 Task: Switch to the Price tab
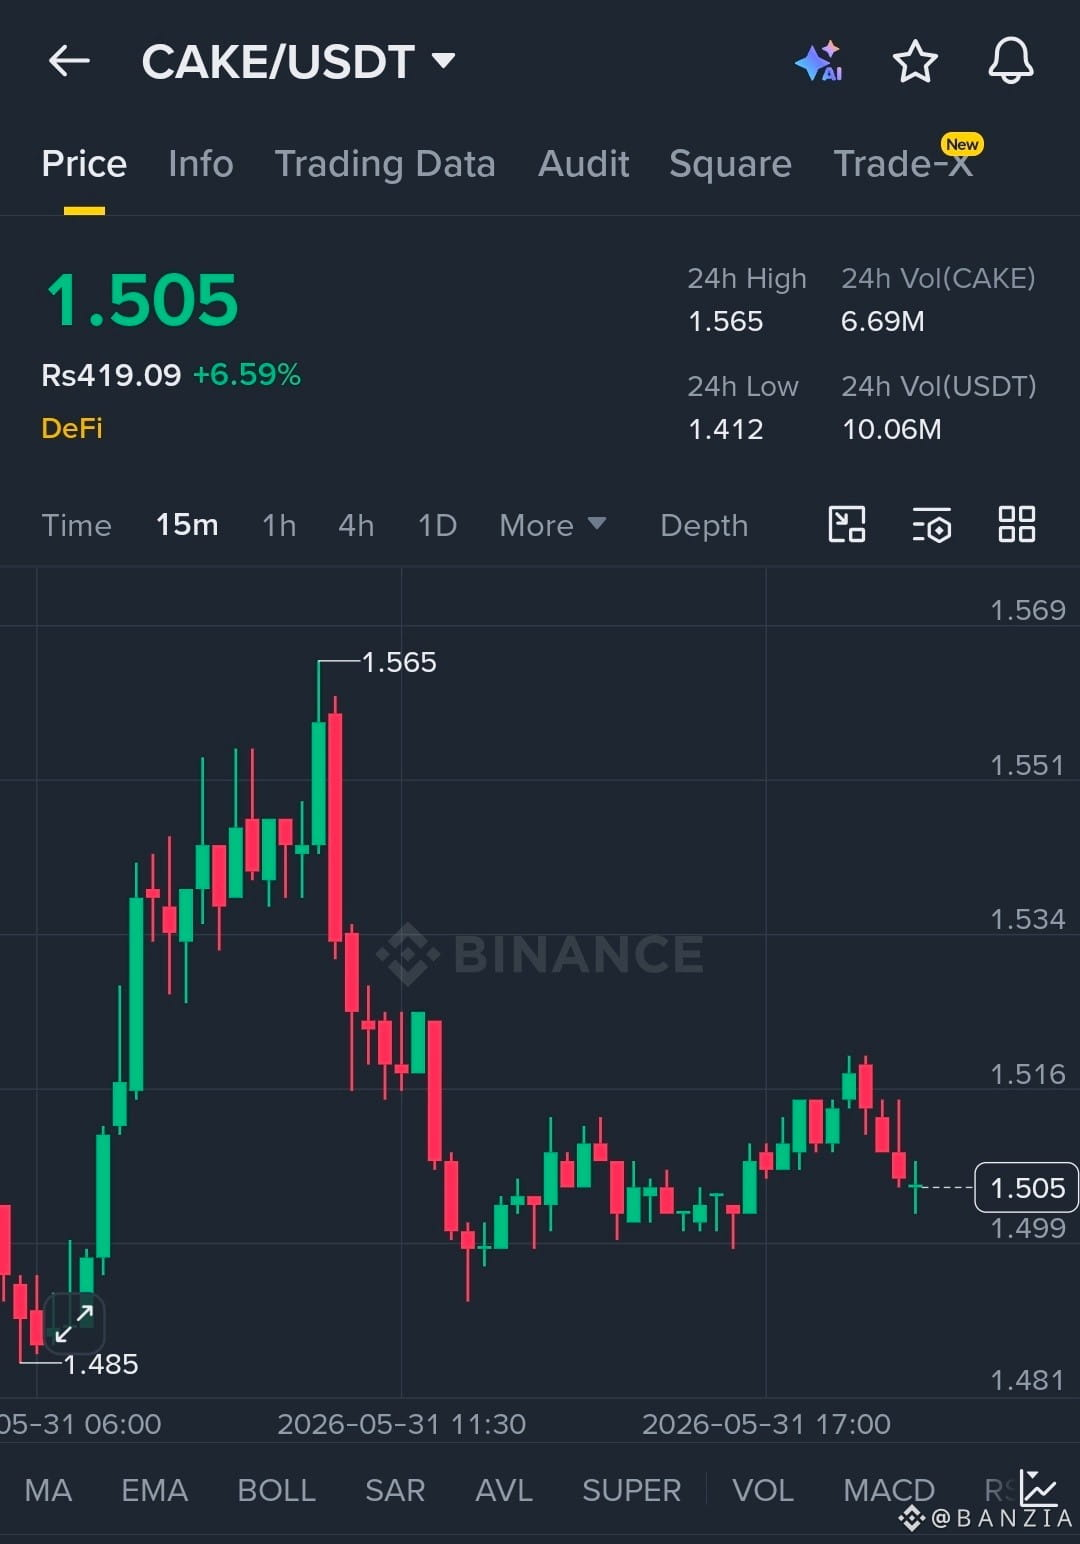[84, 164]
